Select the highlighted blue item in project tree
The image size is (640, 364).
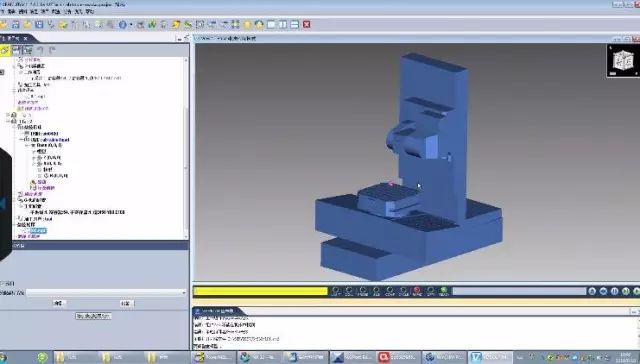(x=38, y=231)
